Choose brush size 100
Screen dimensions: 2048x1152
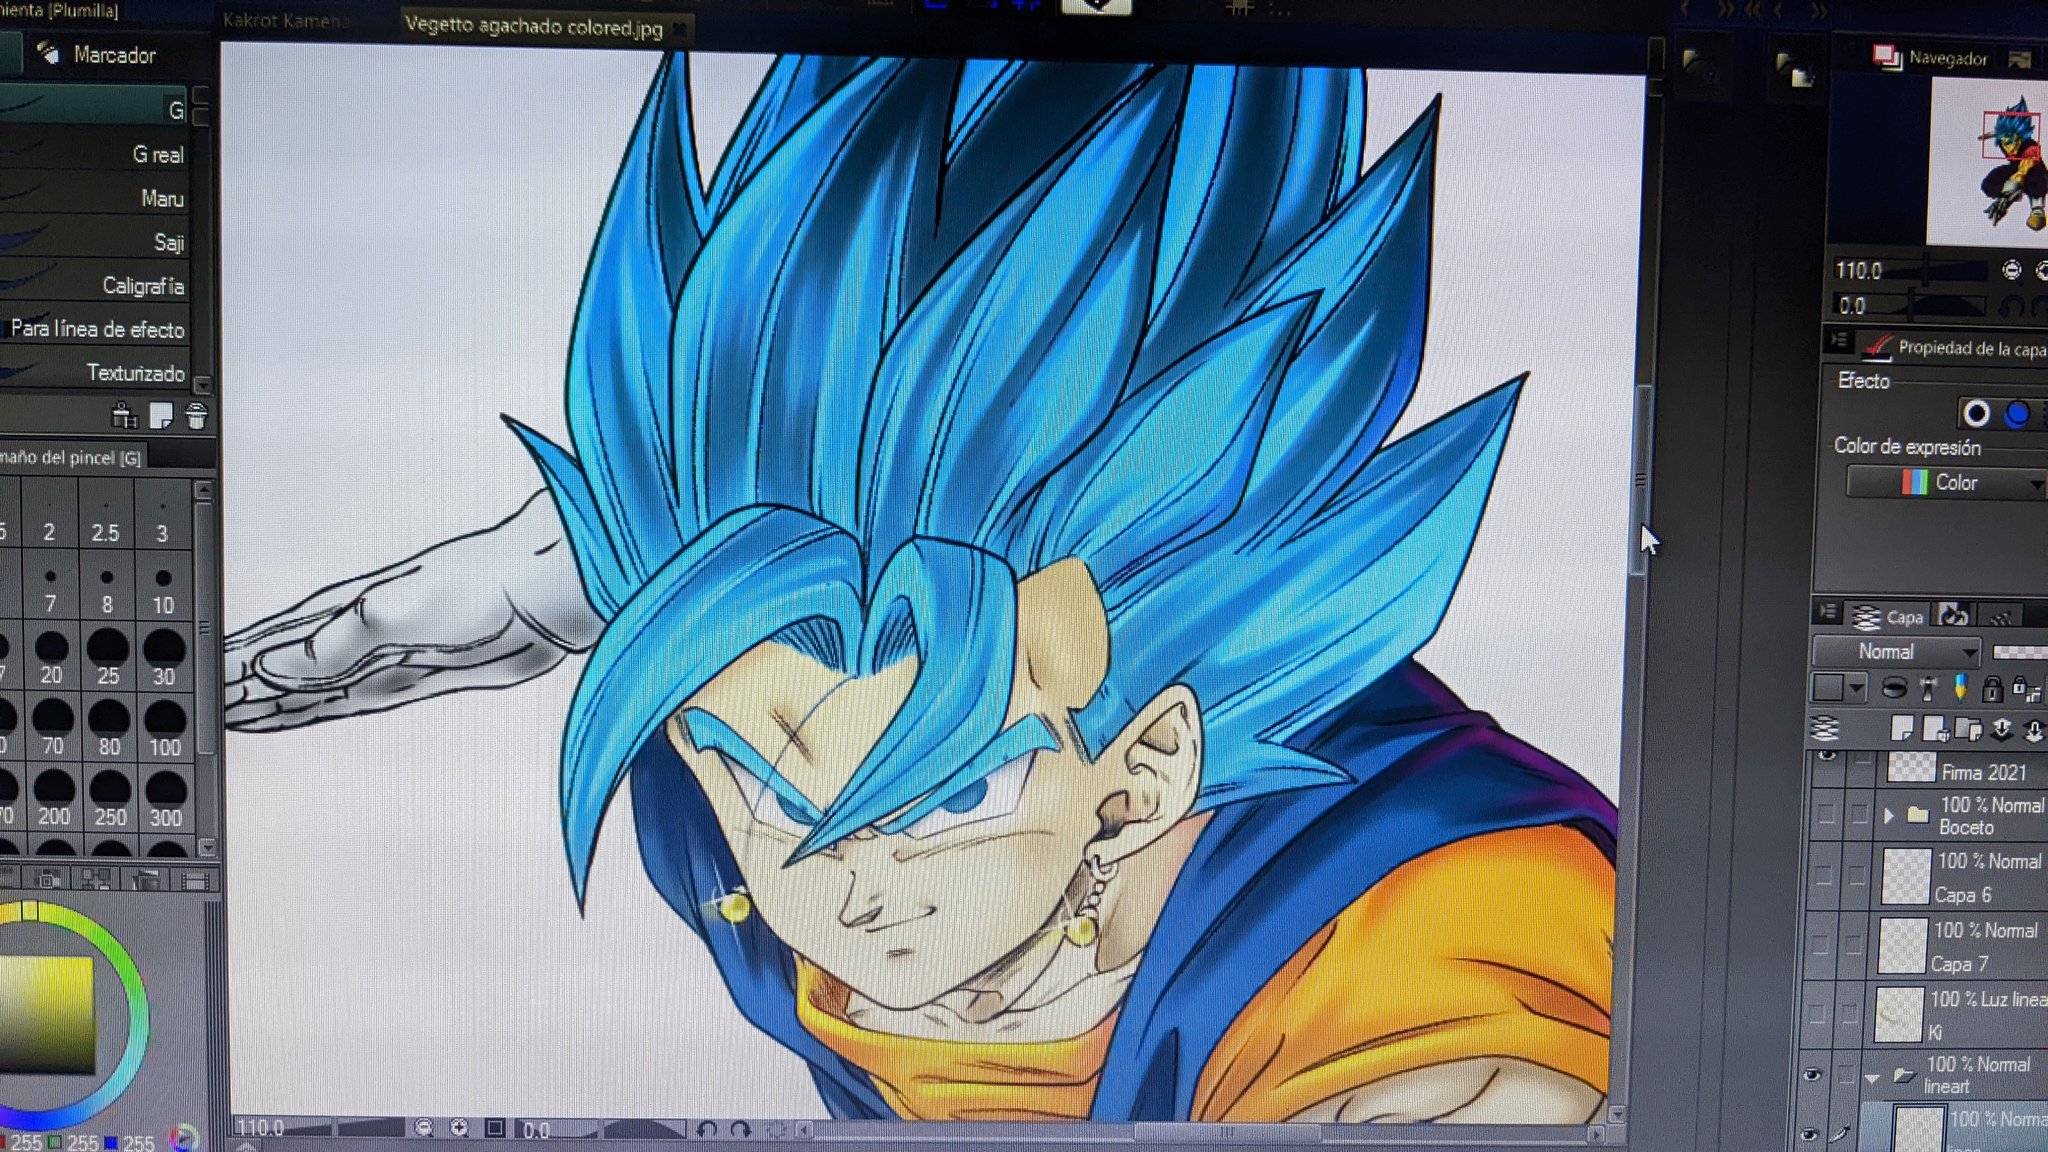[x=165, y=730]
